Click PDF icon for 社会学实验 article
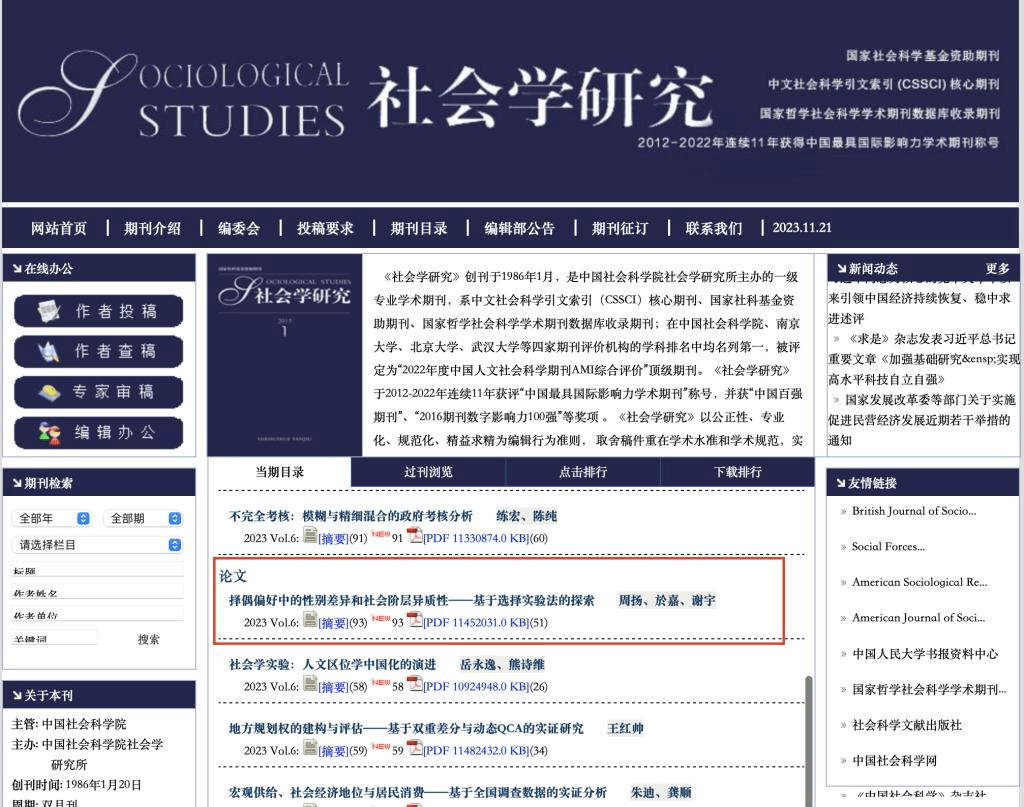1024x807 pixels. coord(414,685)
